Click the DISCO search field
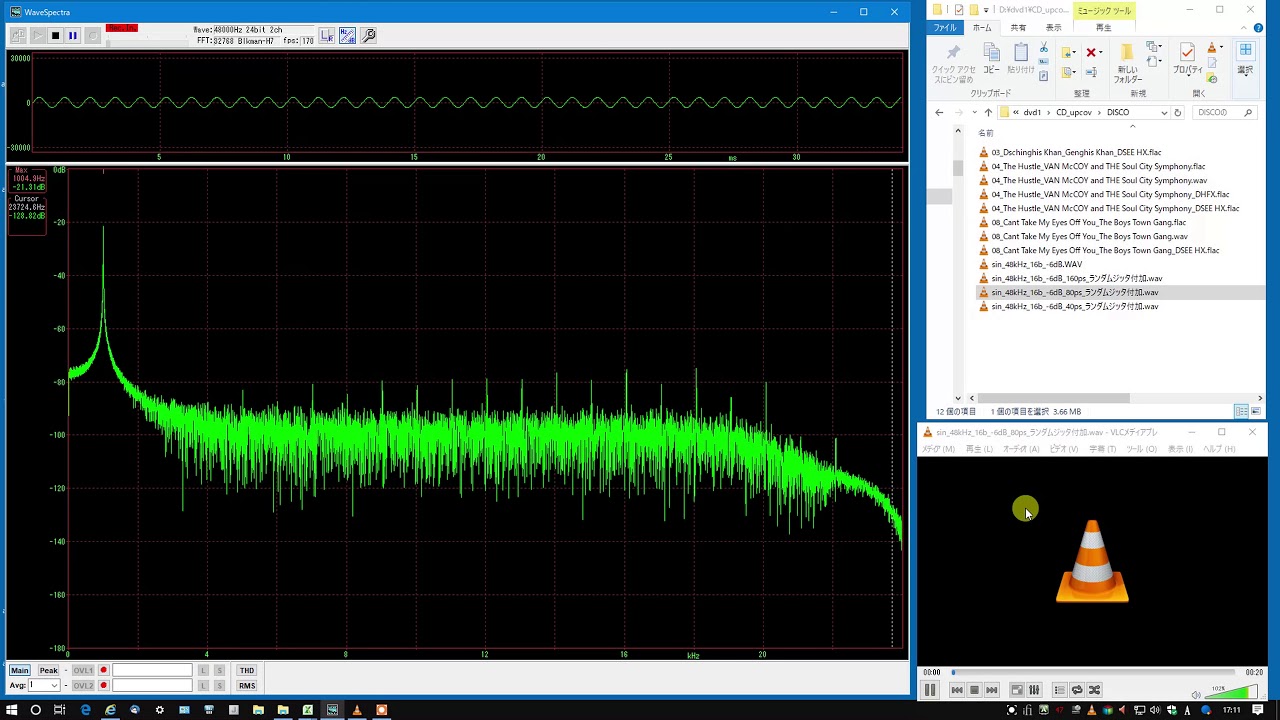 (x=1224, y=112)
